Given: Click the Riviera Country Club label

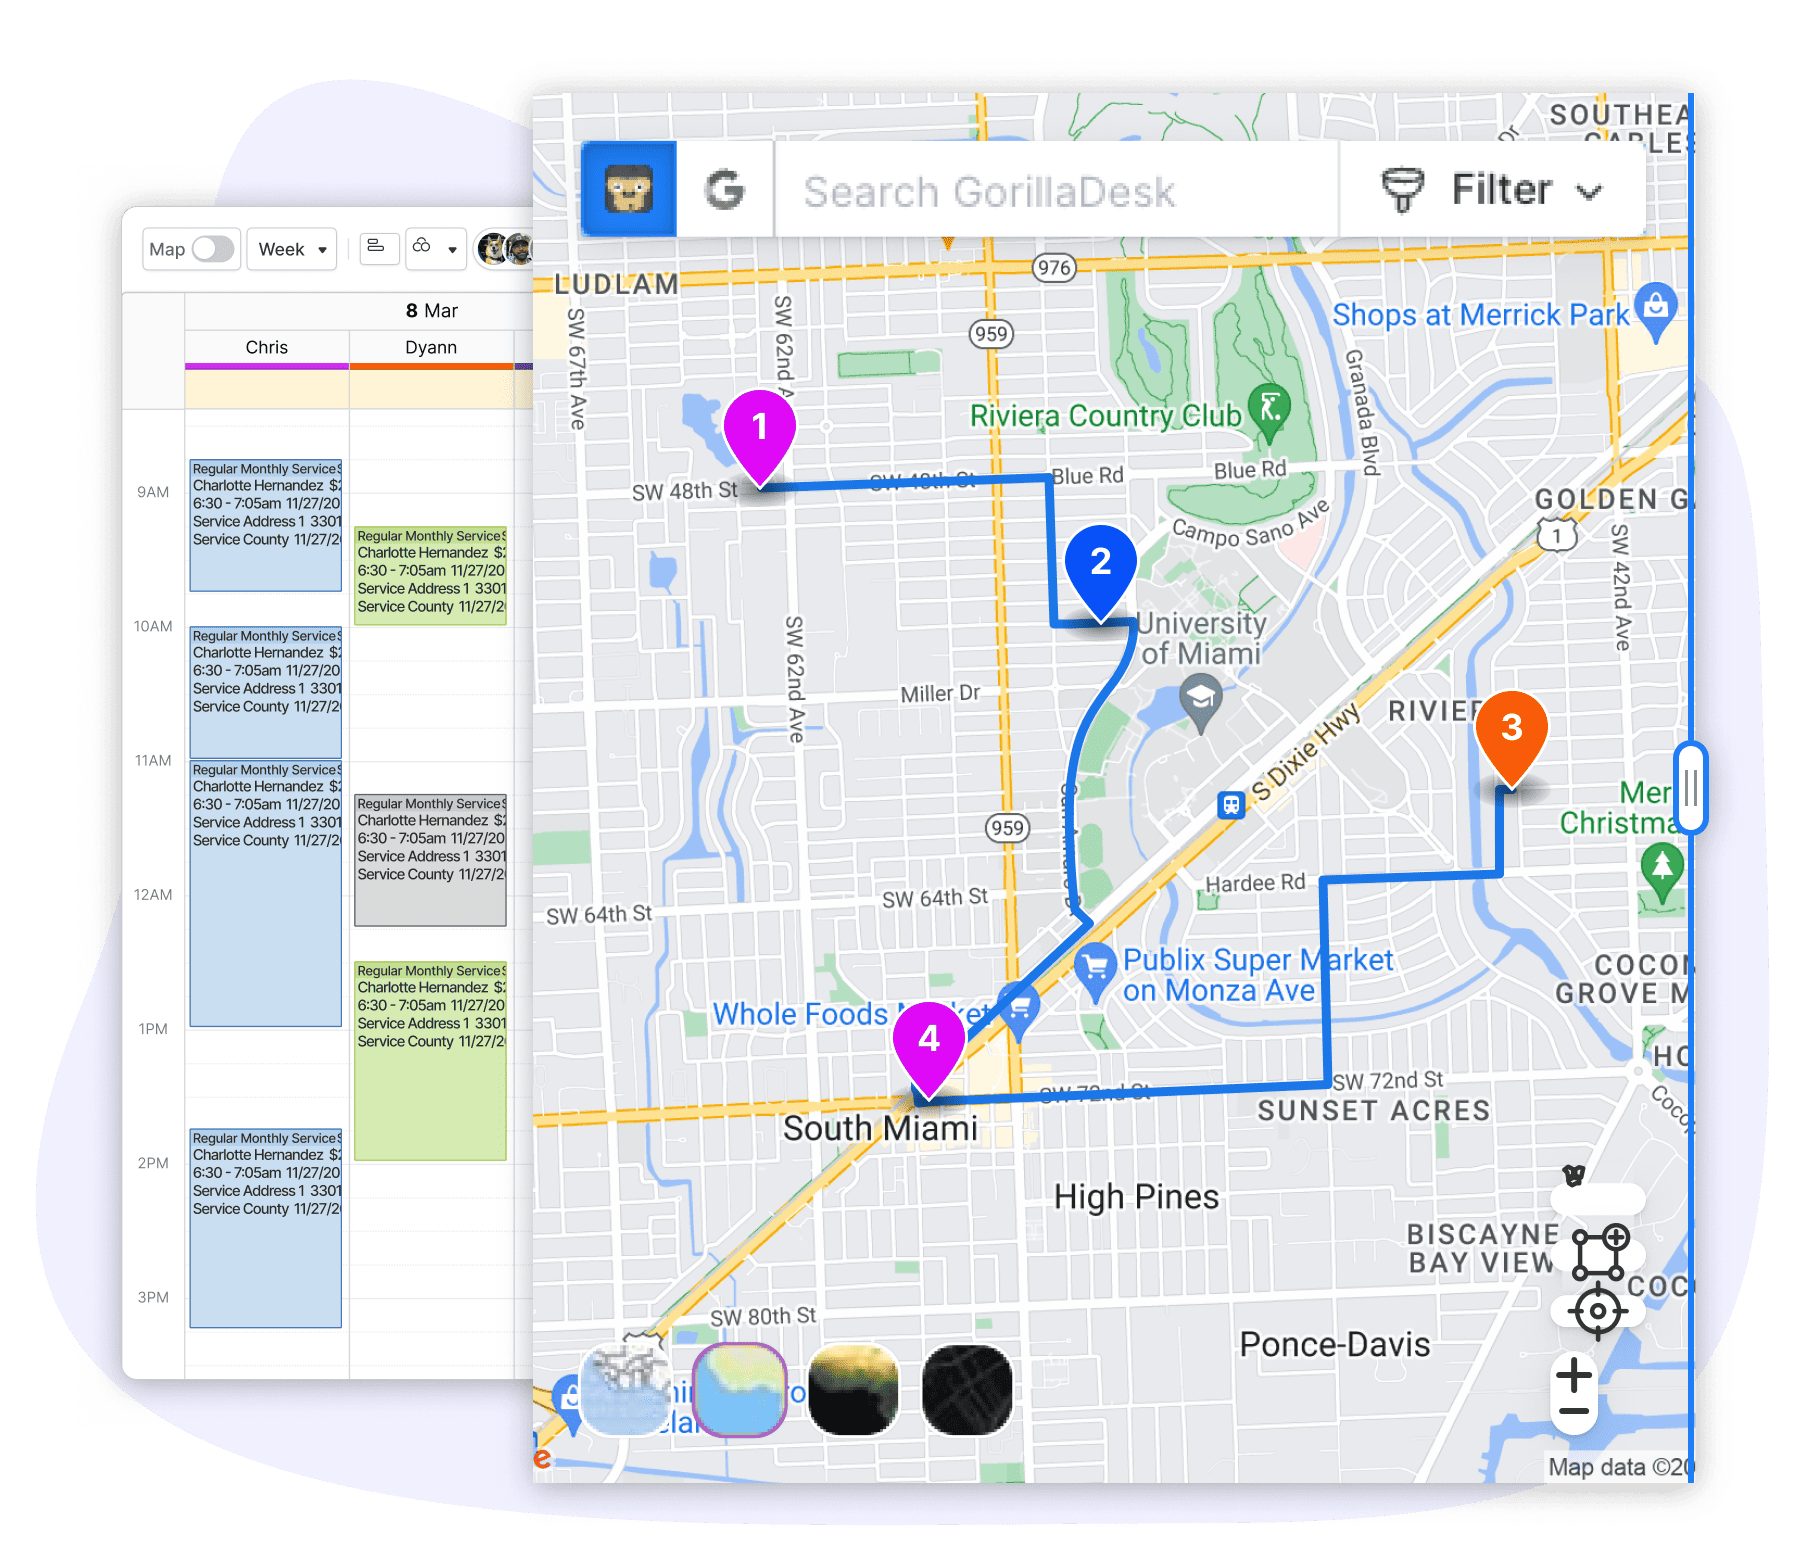Looking at the screenshot, I should 1106,415.
